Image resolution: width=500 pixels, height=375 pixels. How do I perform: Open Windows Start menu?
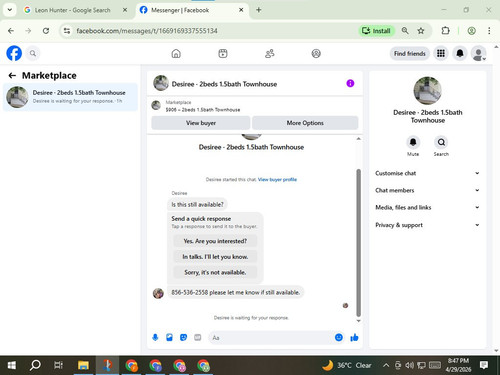12,365
